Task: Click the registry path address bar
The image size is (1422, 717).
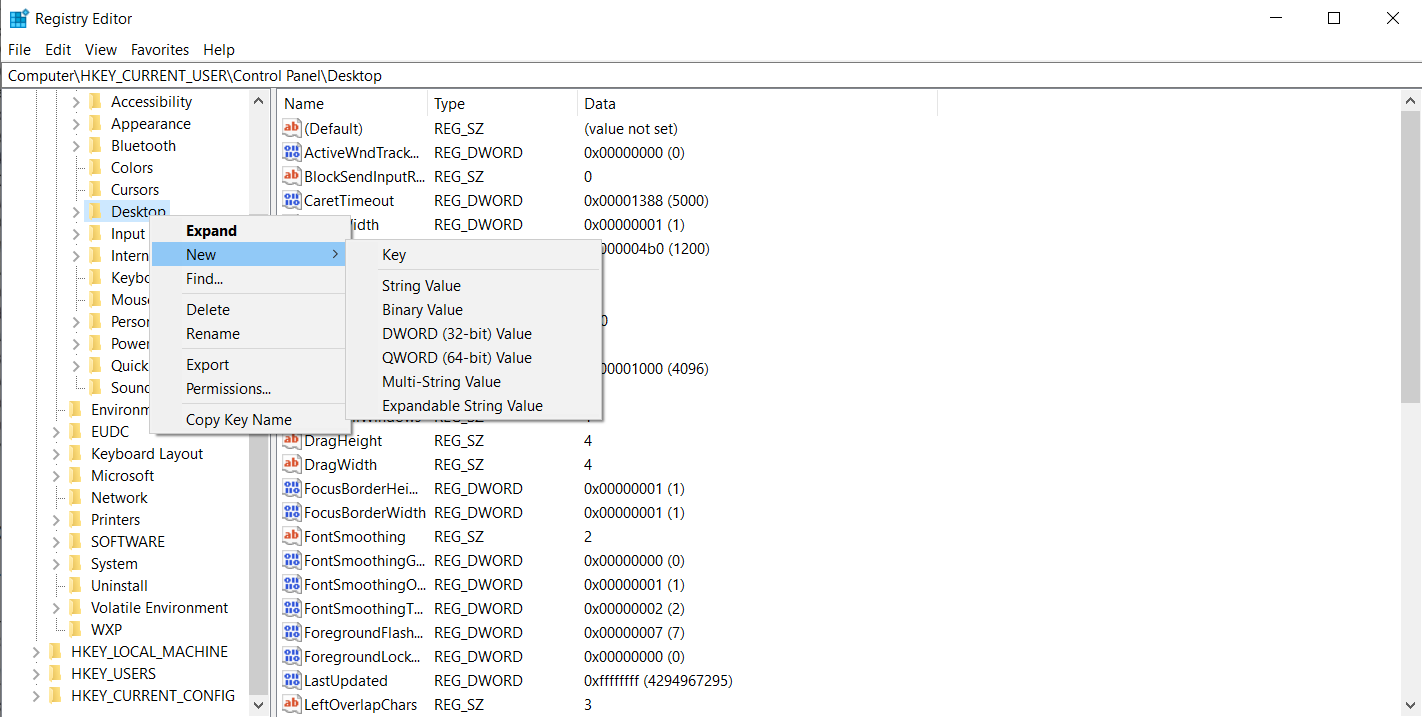Action: (x=711, y=76)
